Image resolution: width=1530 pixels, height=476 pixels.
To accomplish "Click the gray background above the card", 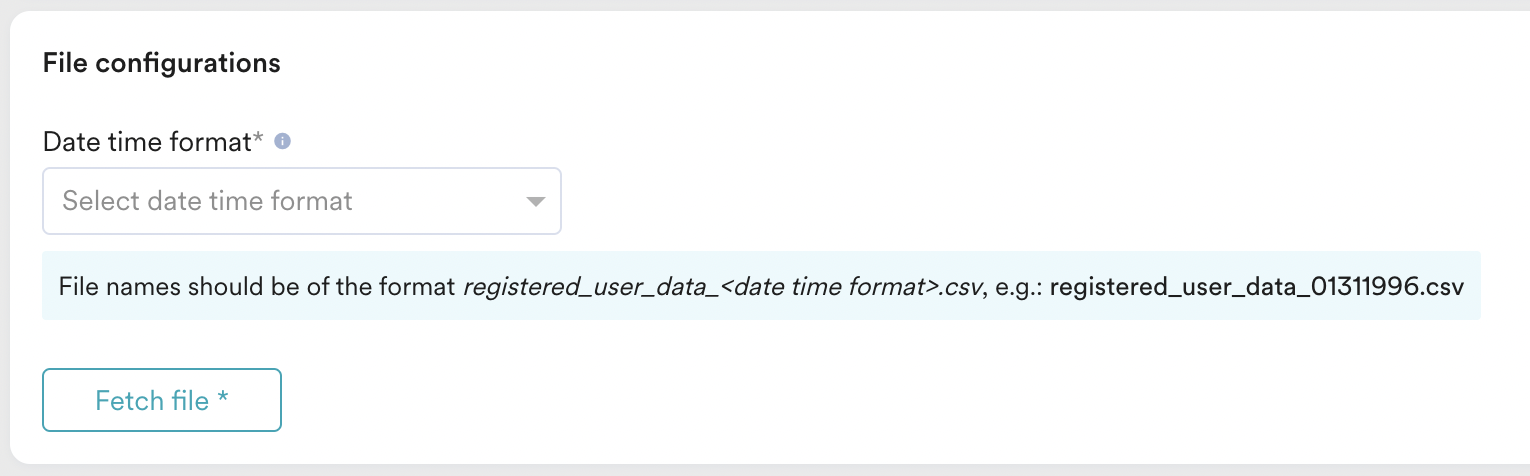I will (x=765, y=6).
